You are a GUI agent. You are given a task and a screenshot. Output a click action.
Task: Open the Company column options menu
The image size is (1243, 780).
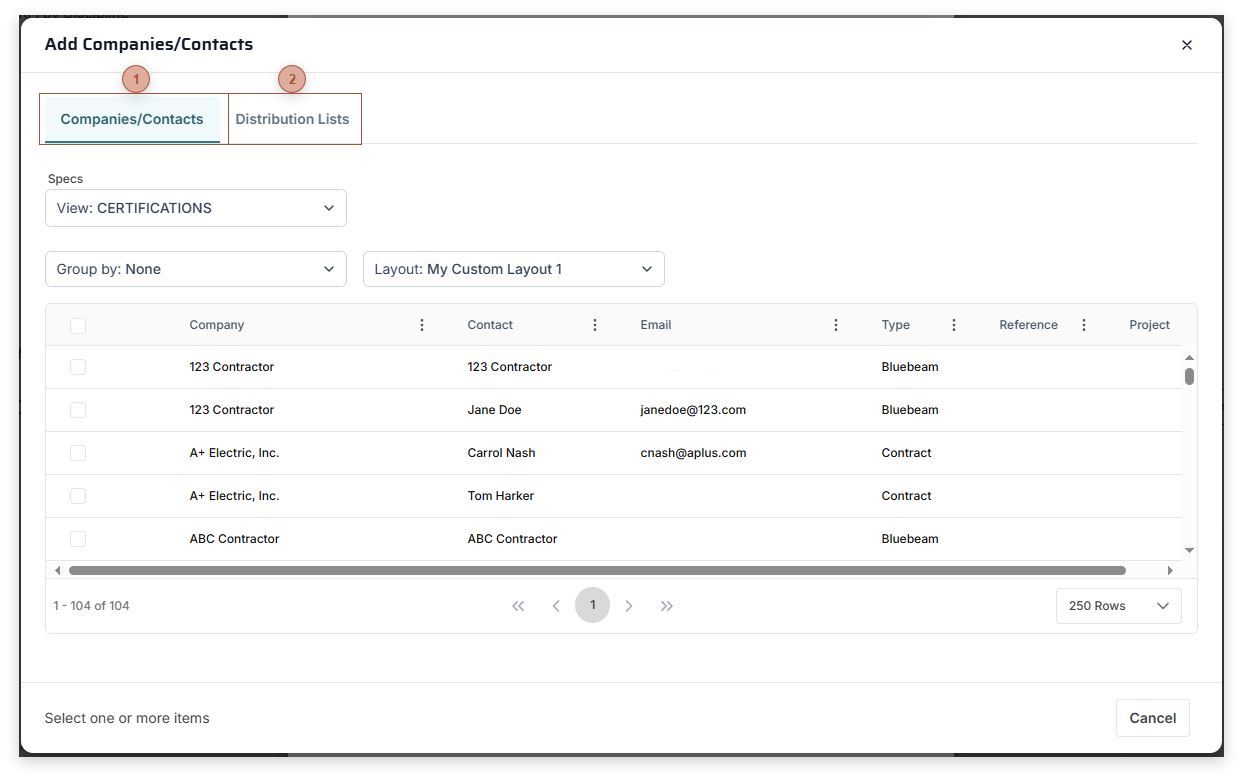pos(421,324)
